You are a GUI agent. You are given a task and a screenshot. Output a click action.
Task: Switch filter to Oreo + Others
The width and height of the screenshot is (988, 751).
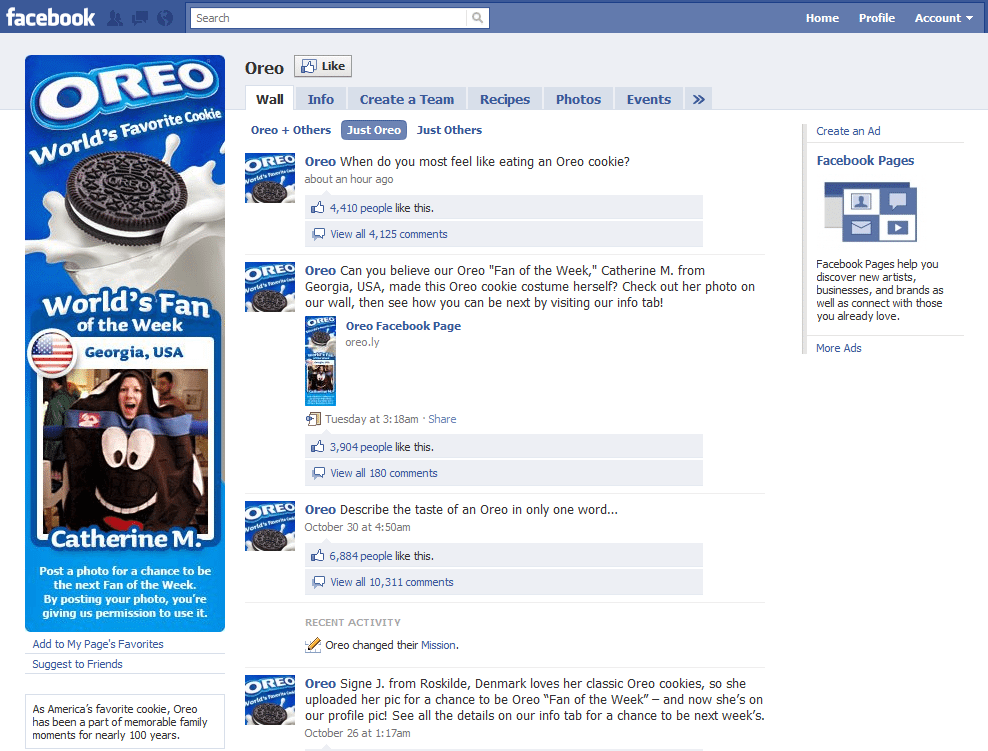tap(290, 130)
